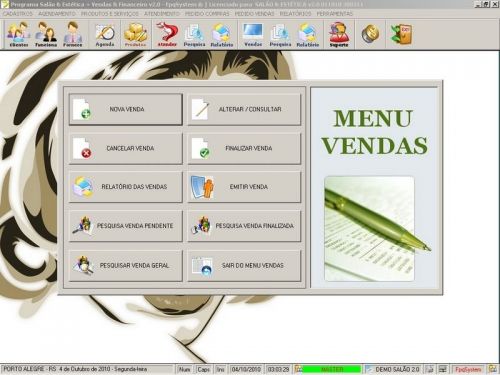Click Sair do Menu Vendas
This screenshot has height=375, width=500.
(244, 266)
